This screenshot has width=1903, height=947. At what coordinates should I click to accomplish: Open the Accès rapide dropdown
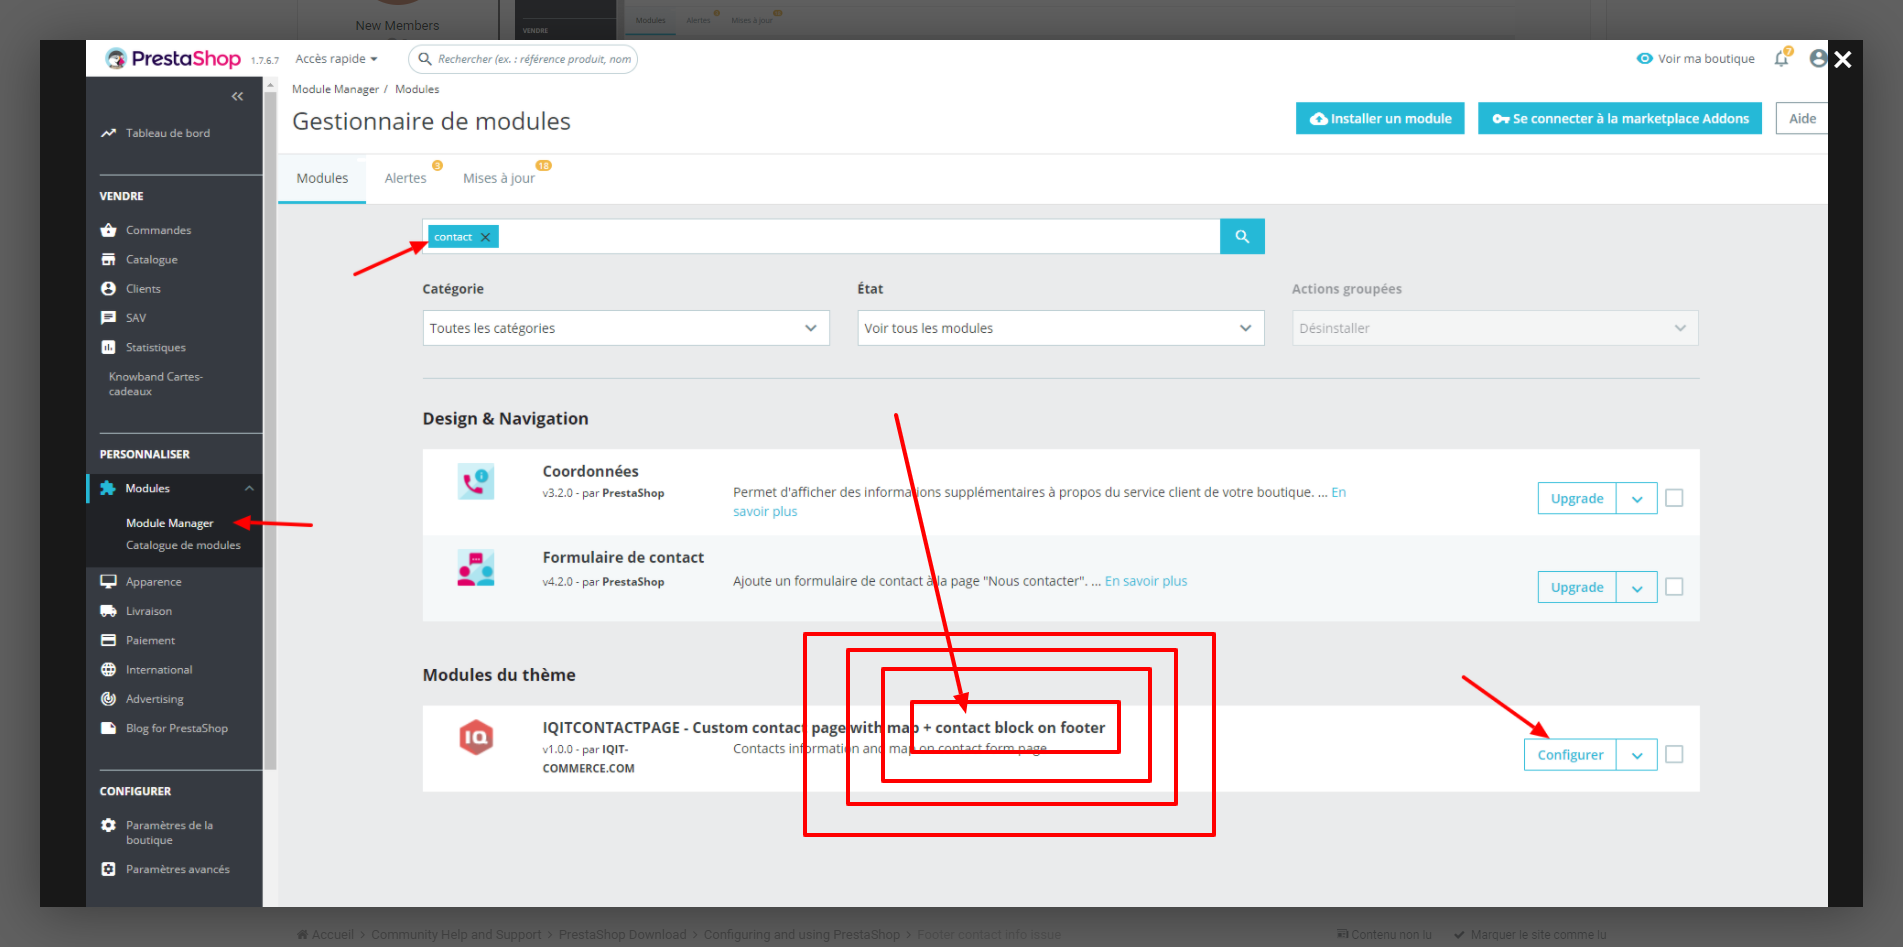coord(336,59)
